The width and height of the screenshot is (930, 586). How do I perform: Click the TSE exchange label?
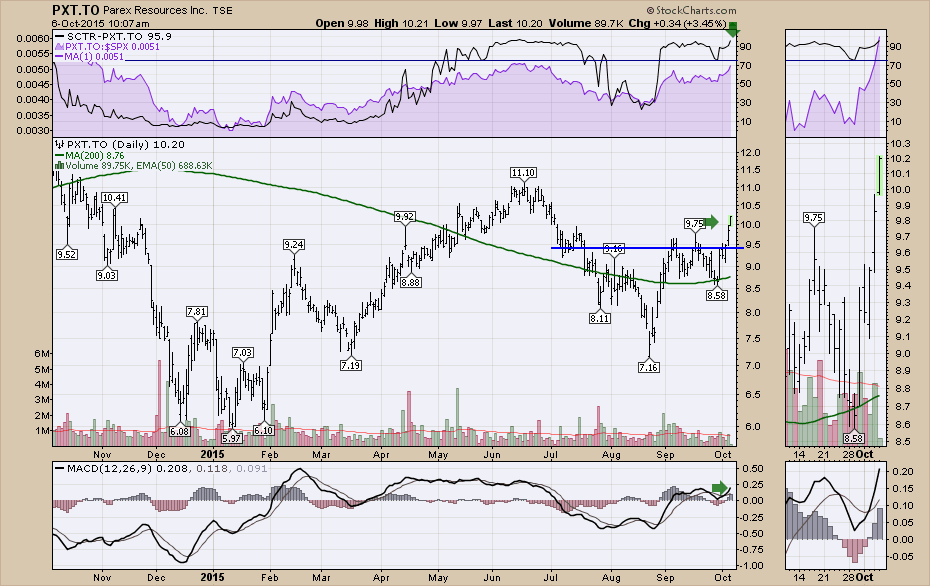(x=222, y=11)
